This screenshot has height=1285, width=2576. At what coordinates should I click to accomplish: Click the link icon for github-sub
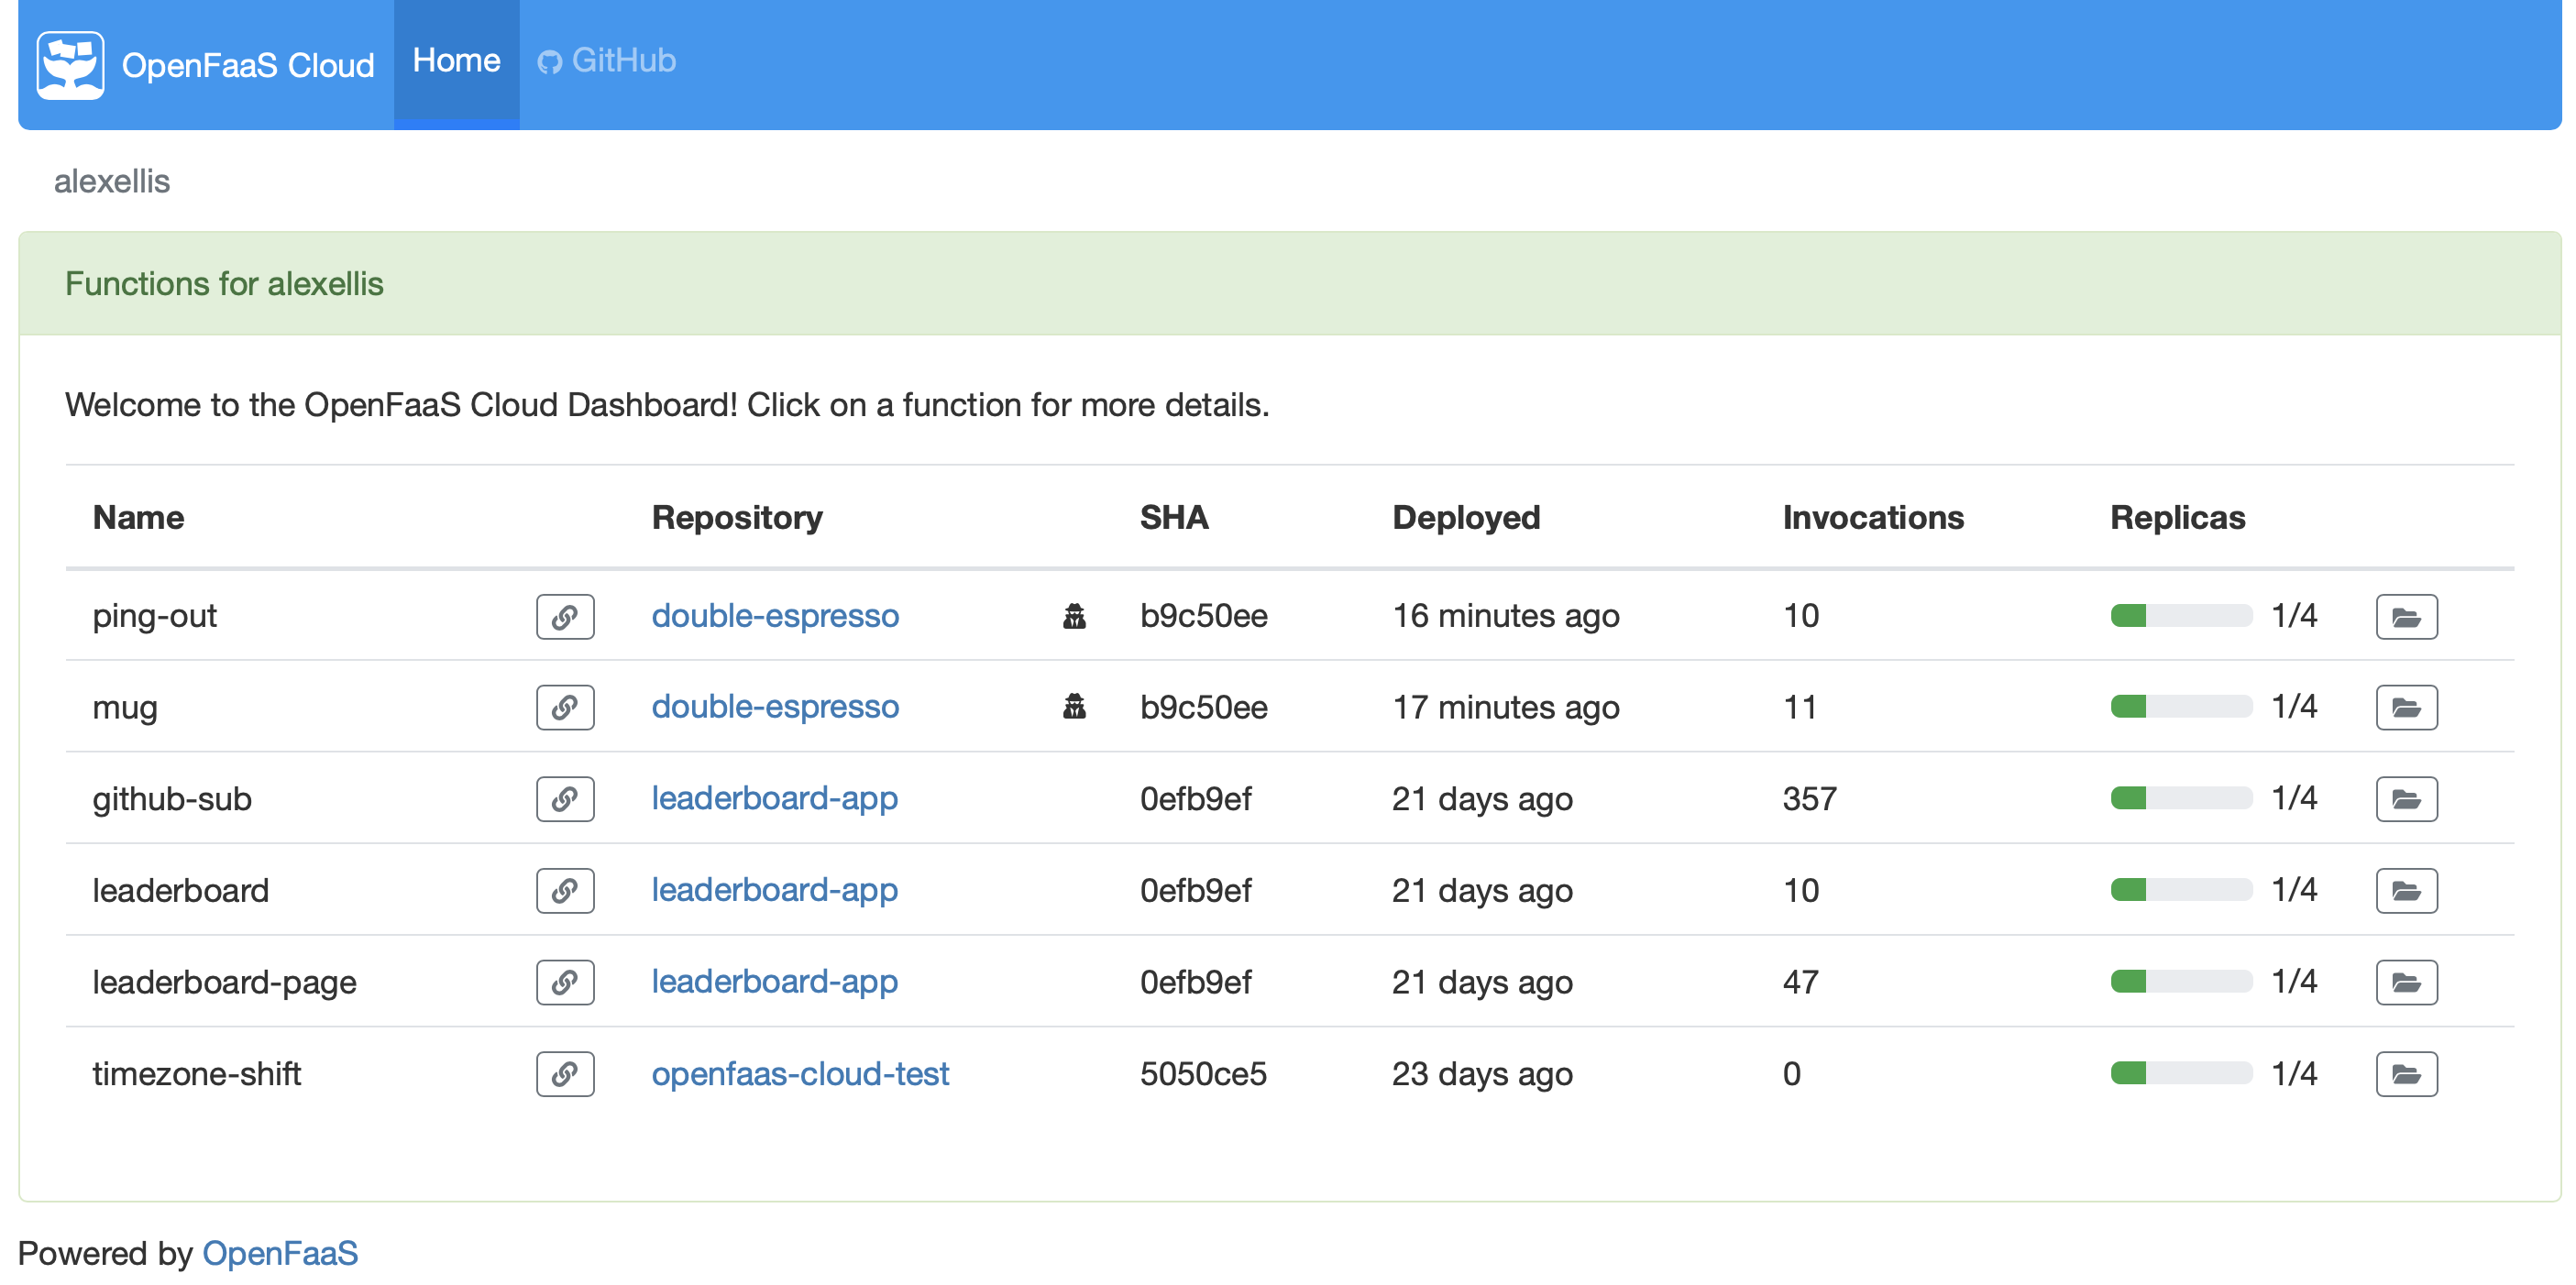[x=565, y=799]
